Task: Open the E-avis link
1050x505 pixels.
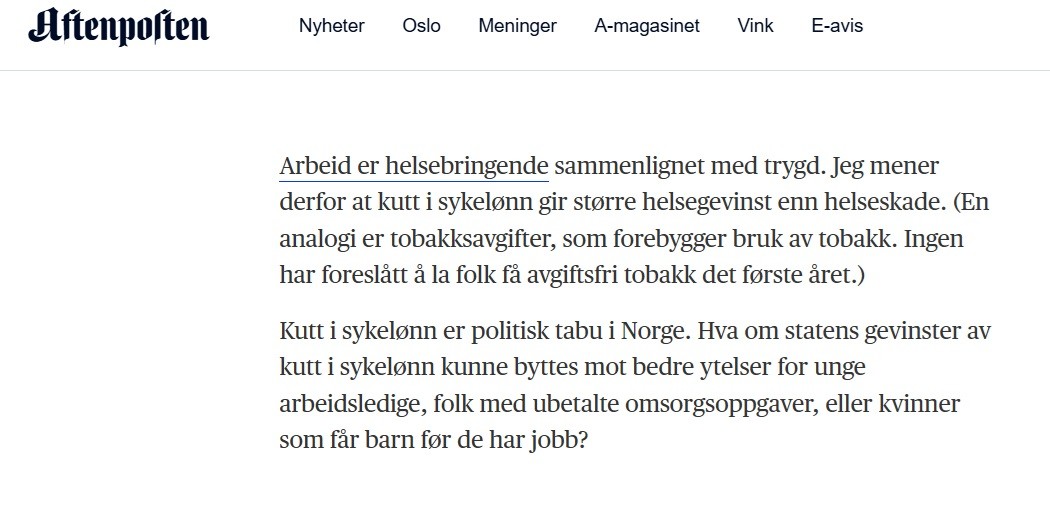Action: point(837,26)
